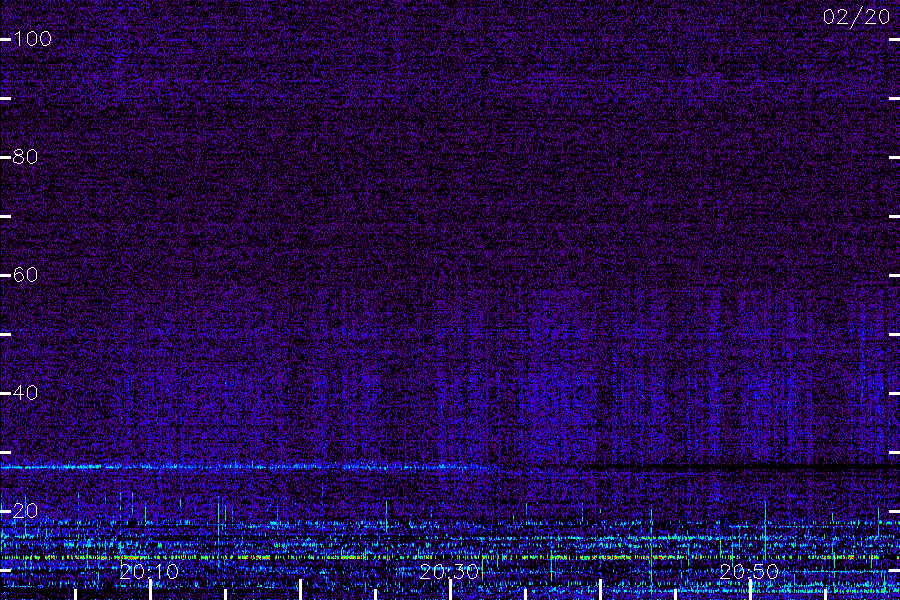Click the 40 frequency axis label
Image resolution: width=900 pixels, height=600 pixels.
pyautogui.click(x=25, y=393)
